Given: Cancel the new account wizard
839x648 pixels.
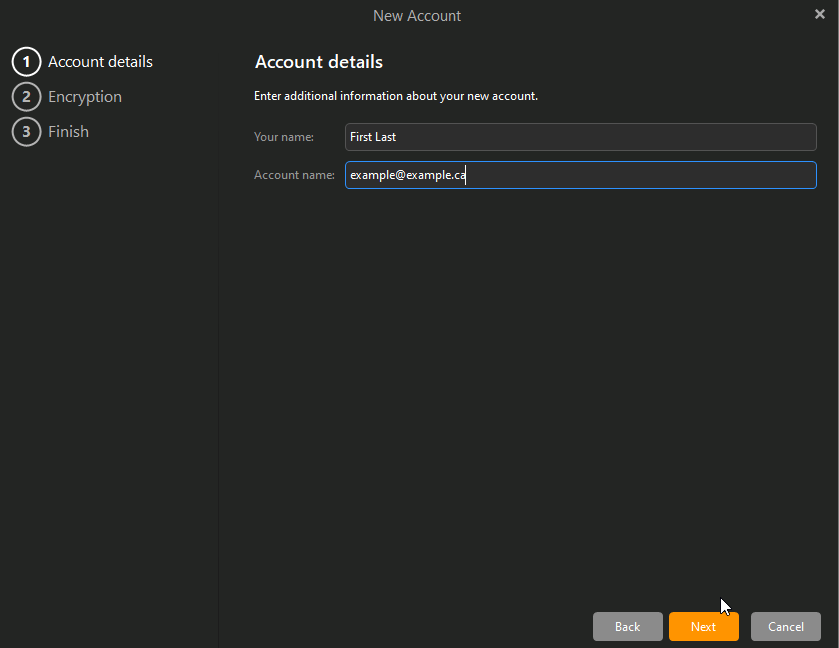Looking at the screenshot, I should (x=785, y=626).
